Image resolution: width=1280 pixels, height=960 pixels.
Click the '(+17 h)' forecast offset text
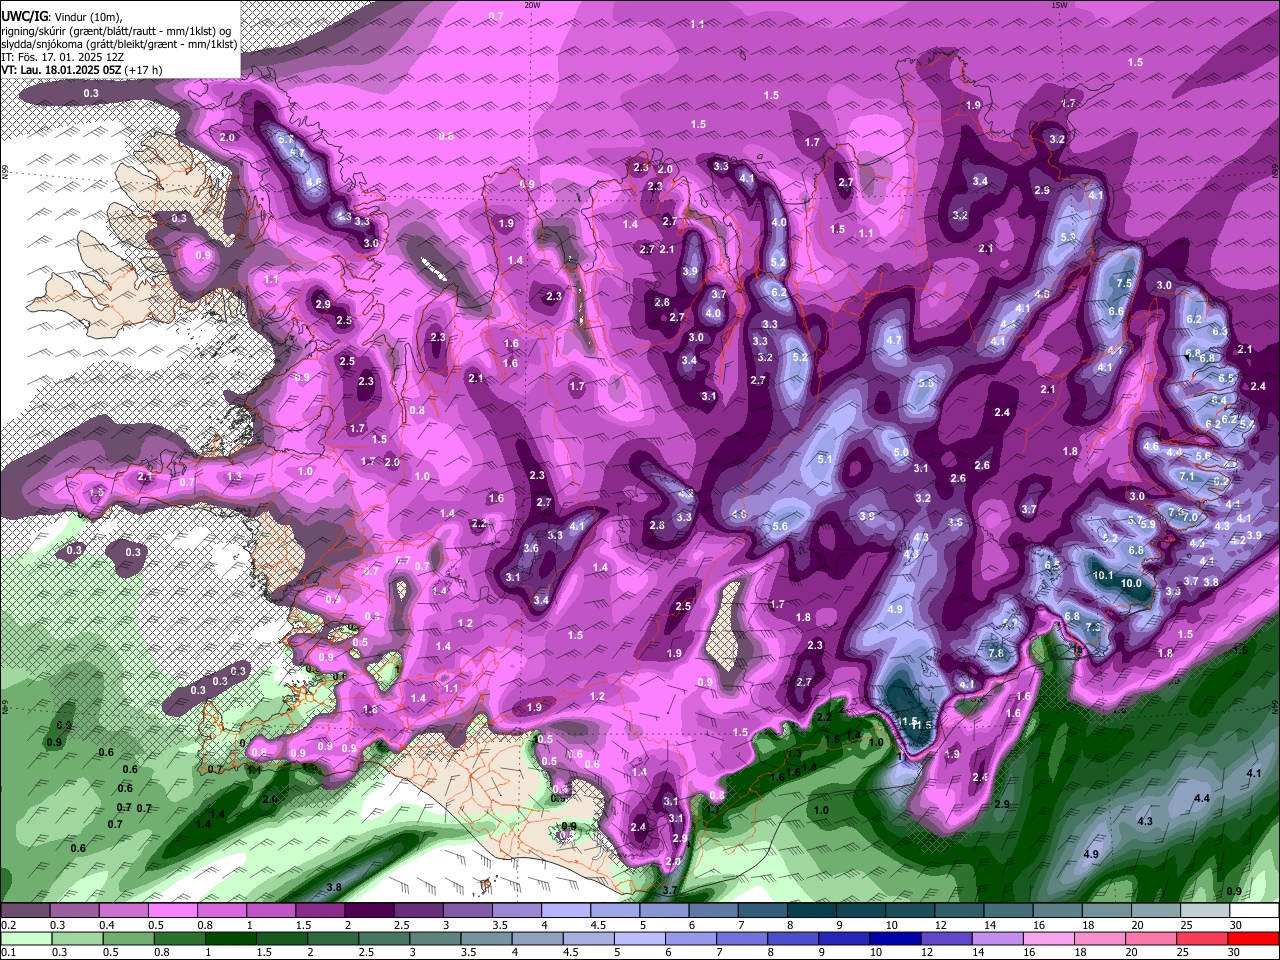tap(143, 71)
